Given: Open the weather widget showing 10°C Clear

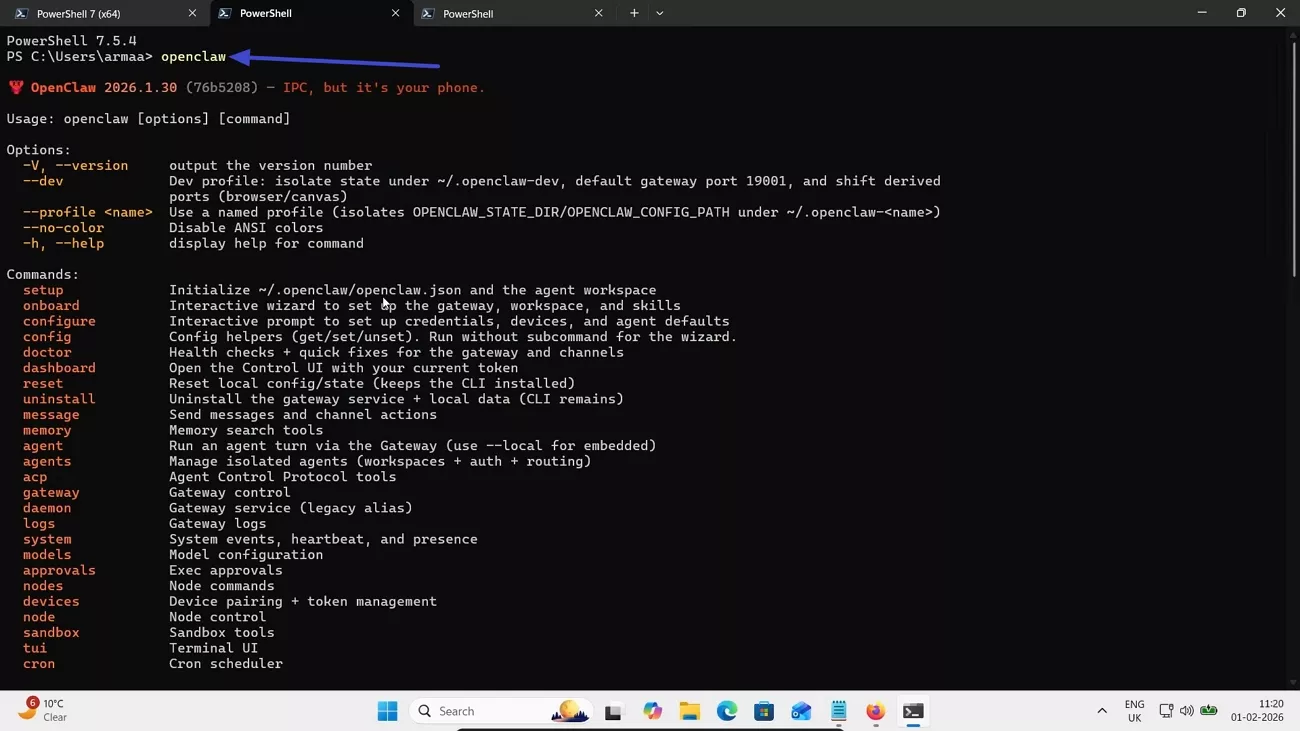Looking at the screenshot, I should click(42, 710).
